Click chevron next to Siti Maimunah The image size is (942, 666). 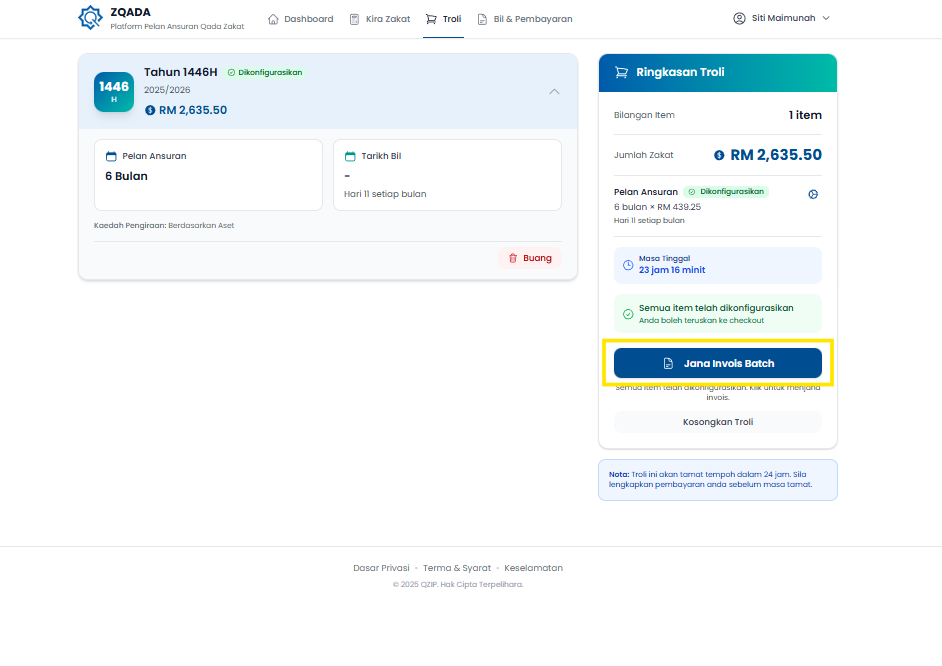(x=826, y=18)
